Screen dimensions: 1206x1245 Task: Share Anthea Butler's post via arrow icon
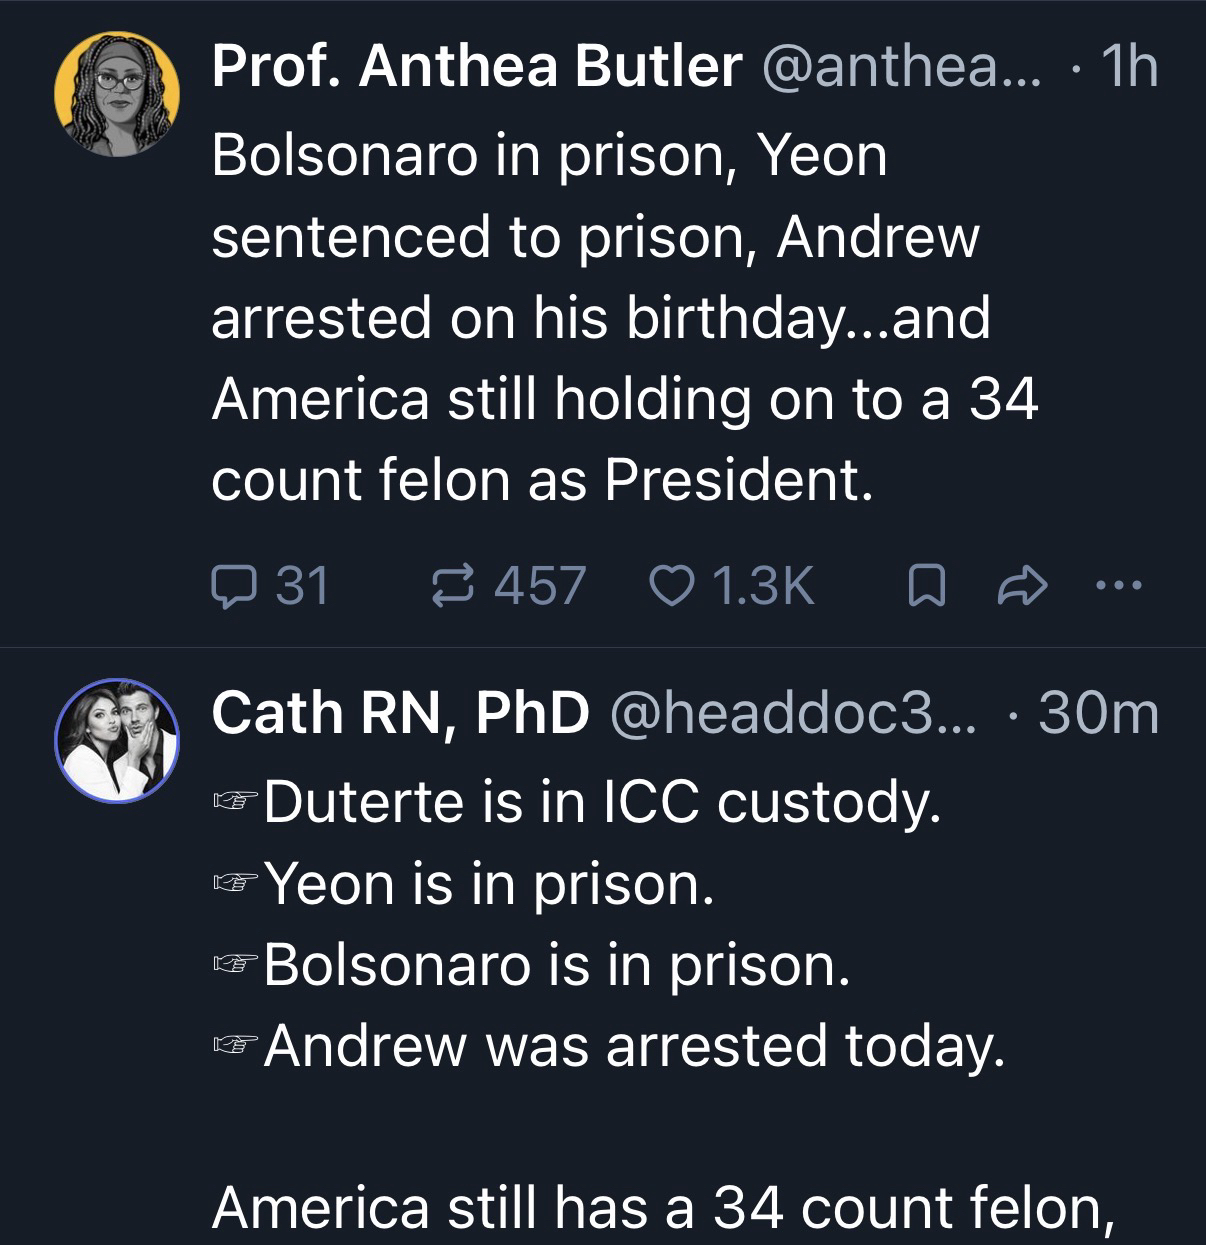(x=1023, y=587)
